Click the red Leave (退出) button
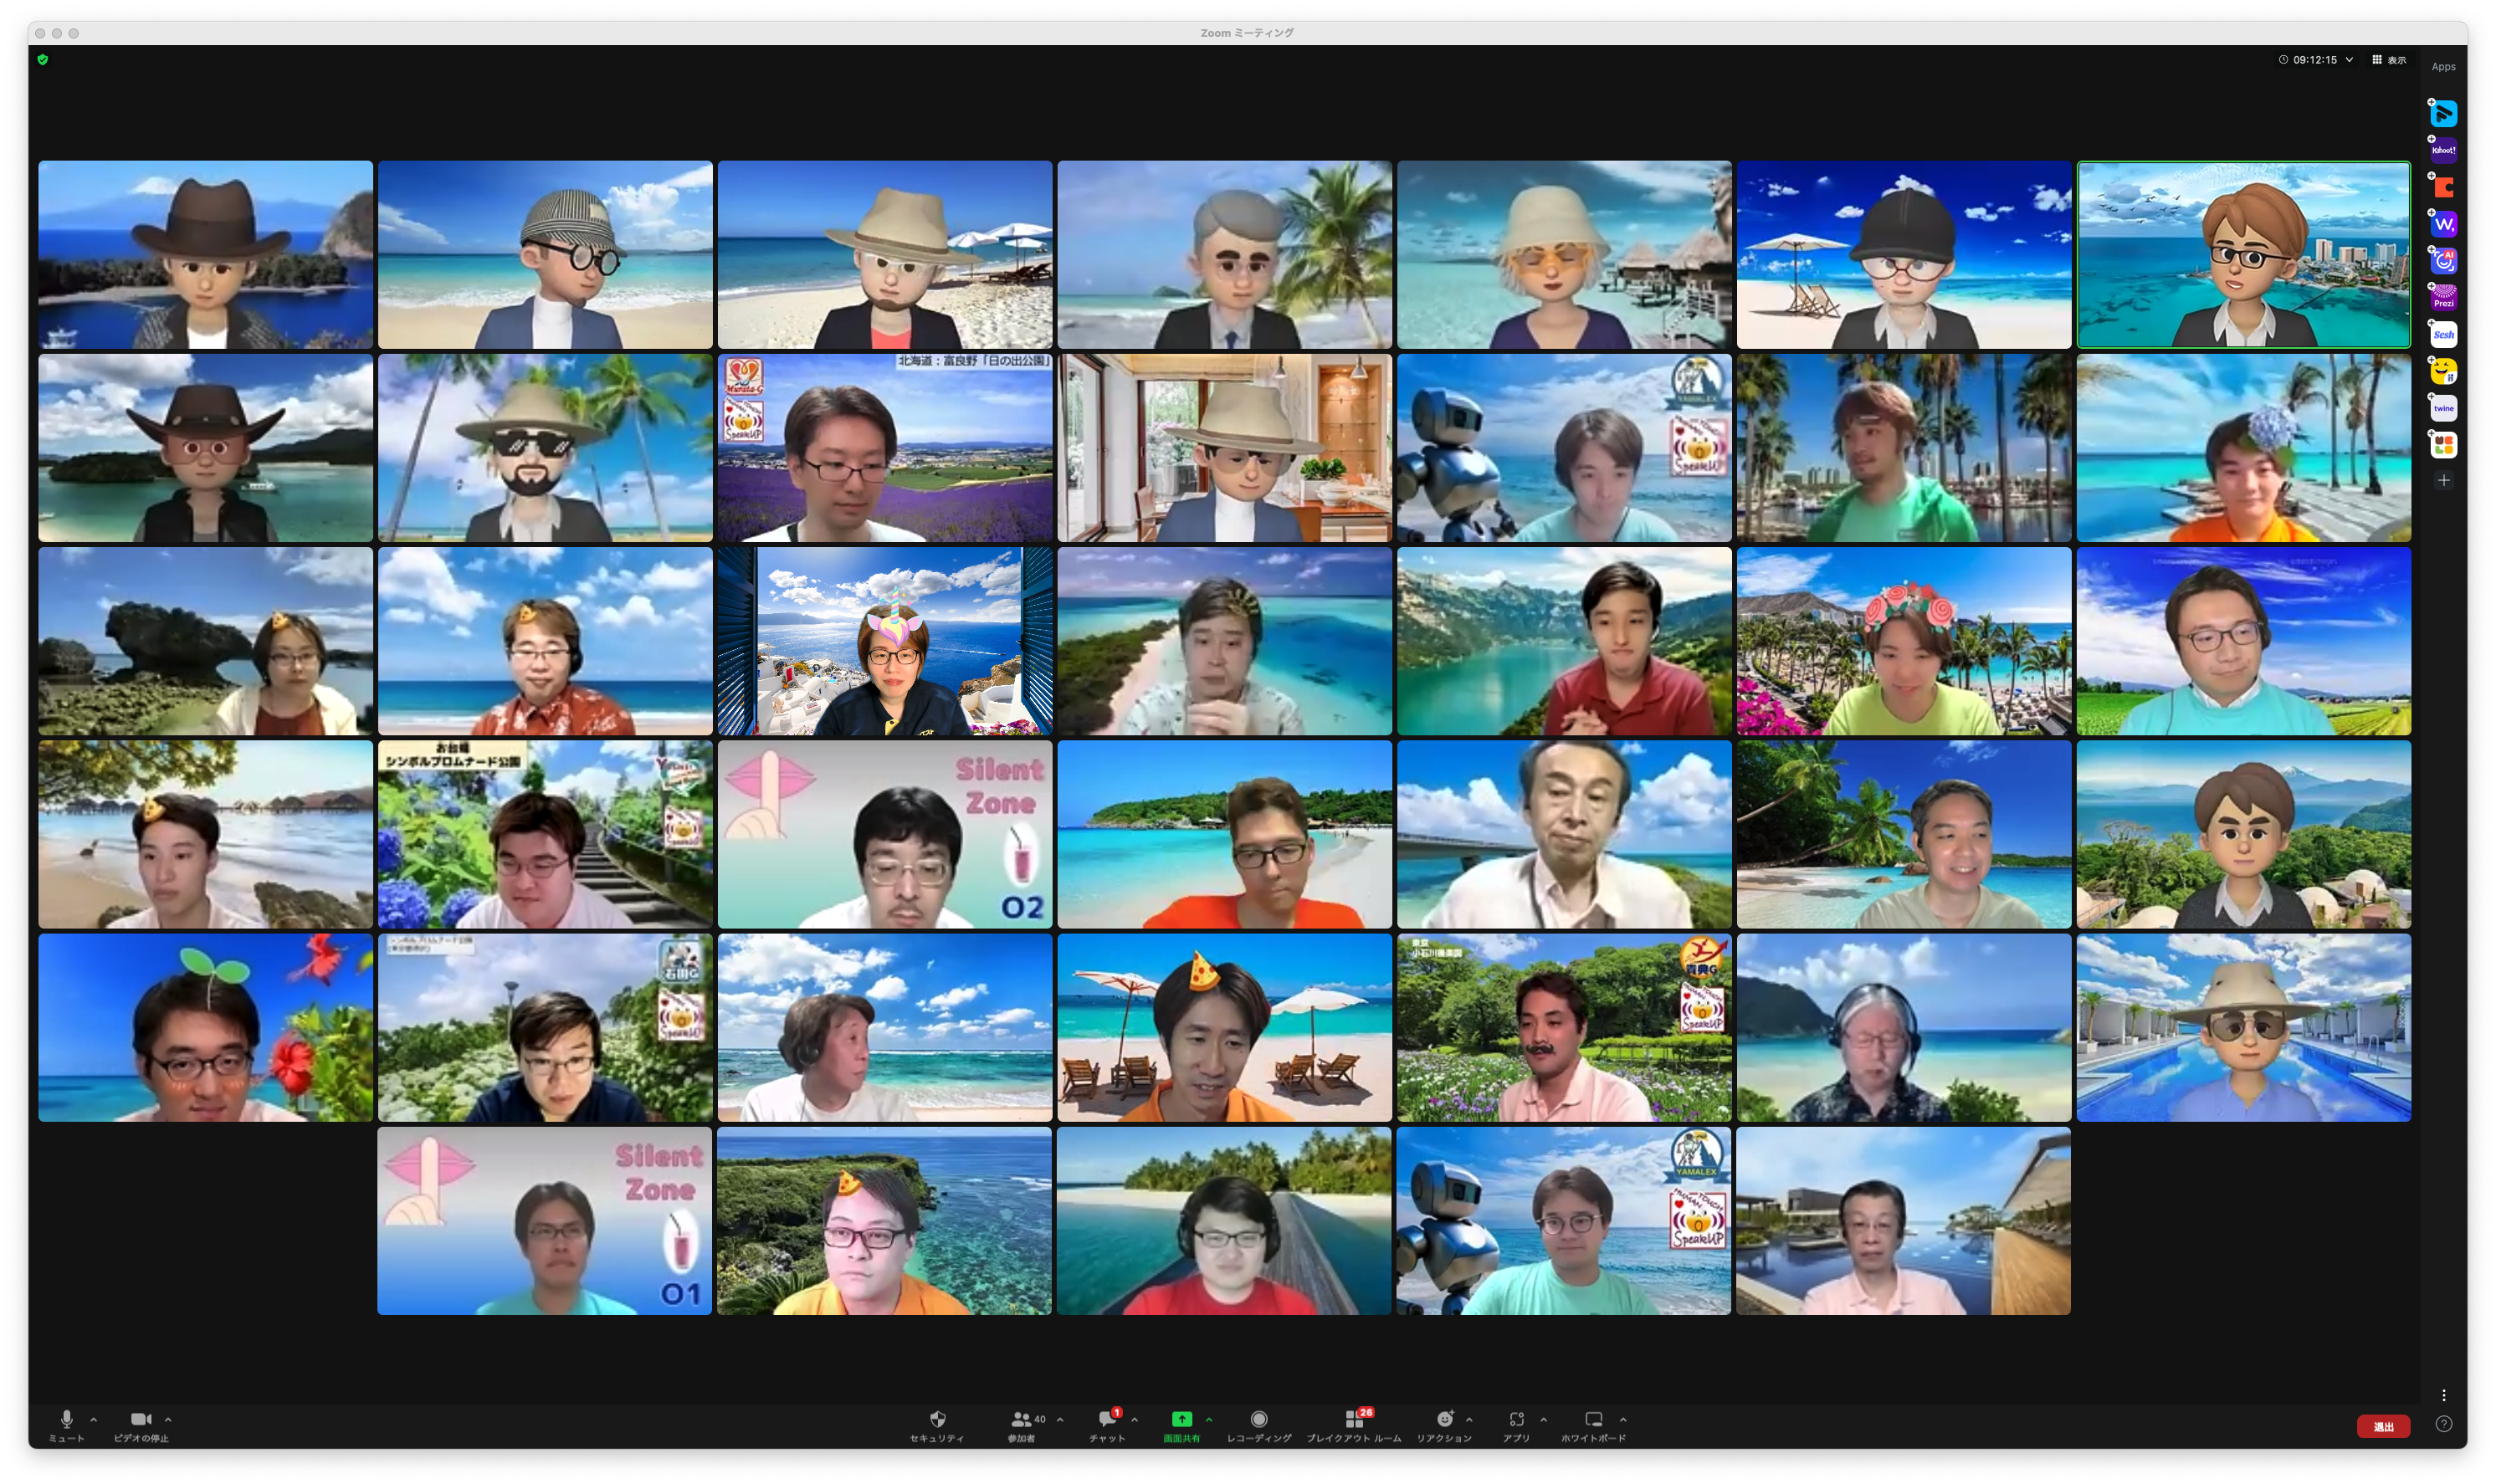This screenshot has width=2496, height=1484. 2383,1426
